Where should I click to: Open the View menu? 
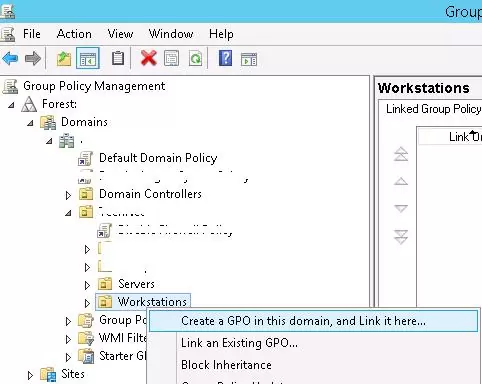120,34
